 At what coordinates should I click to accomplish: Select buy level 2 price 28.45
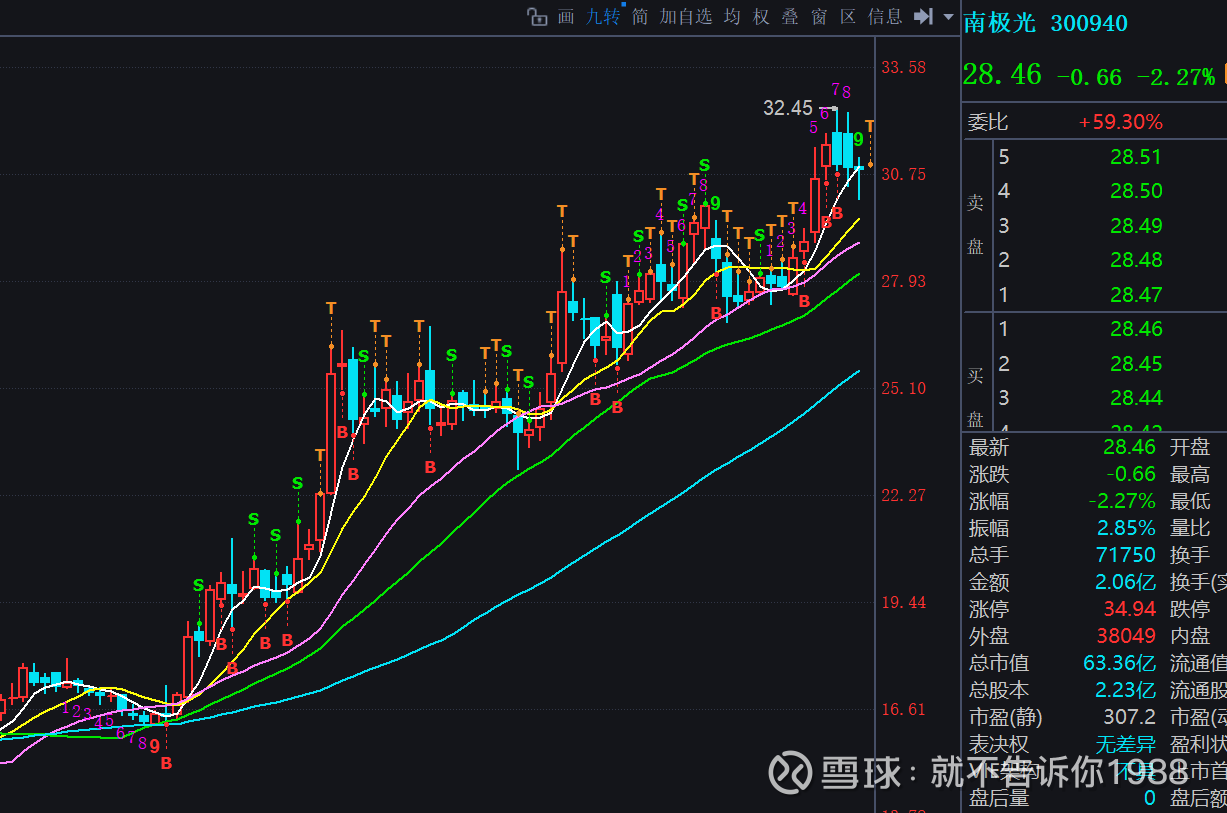[1136, 364]
